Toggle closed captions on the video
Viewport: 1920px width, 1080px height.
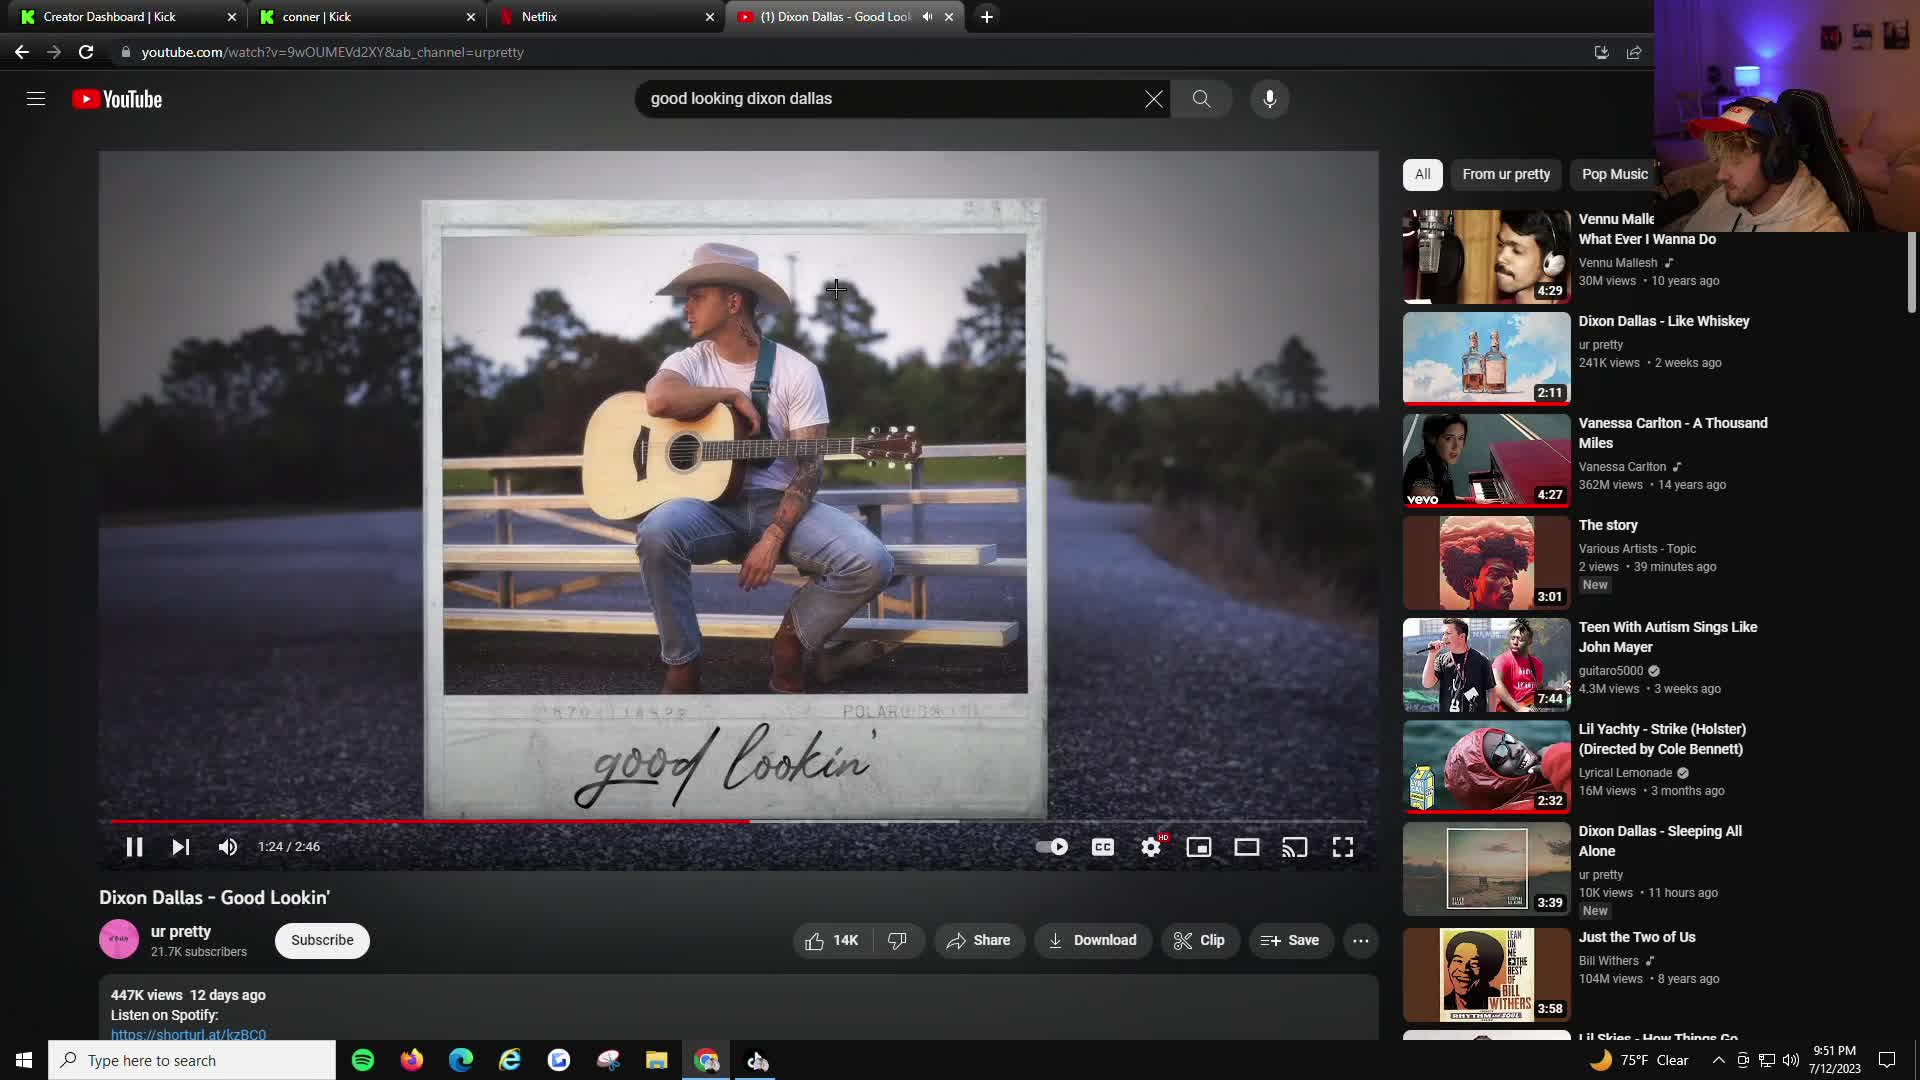pyautogui.click(x=1103, y=847)
